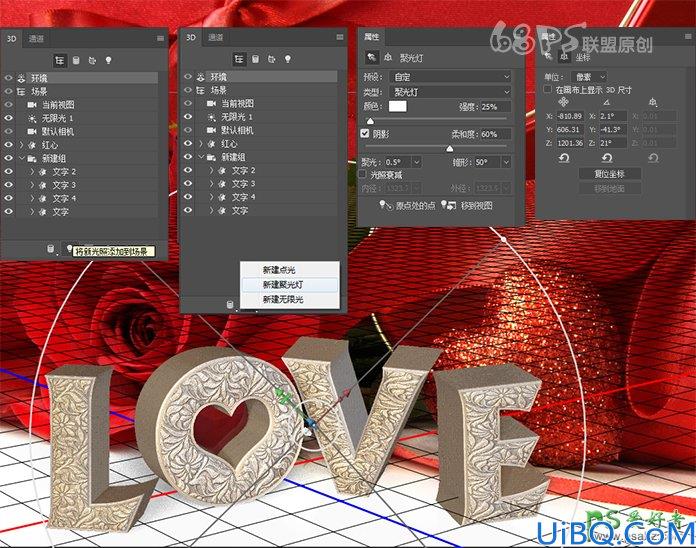Open 预设 preset dropdown showing 自定
This screenshot has height=548, width=696.
click(x=450, y=77)
